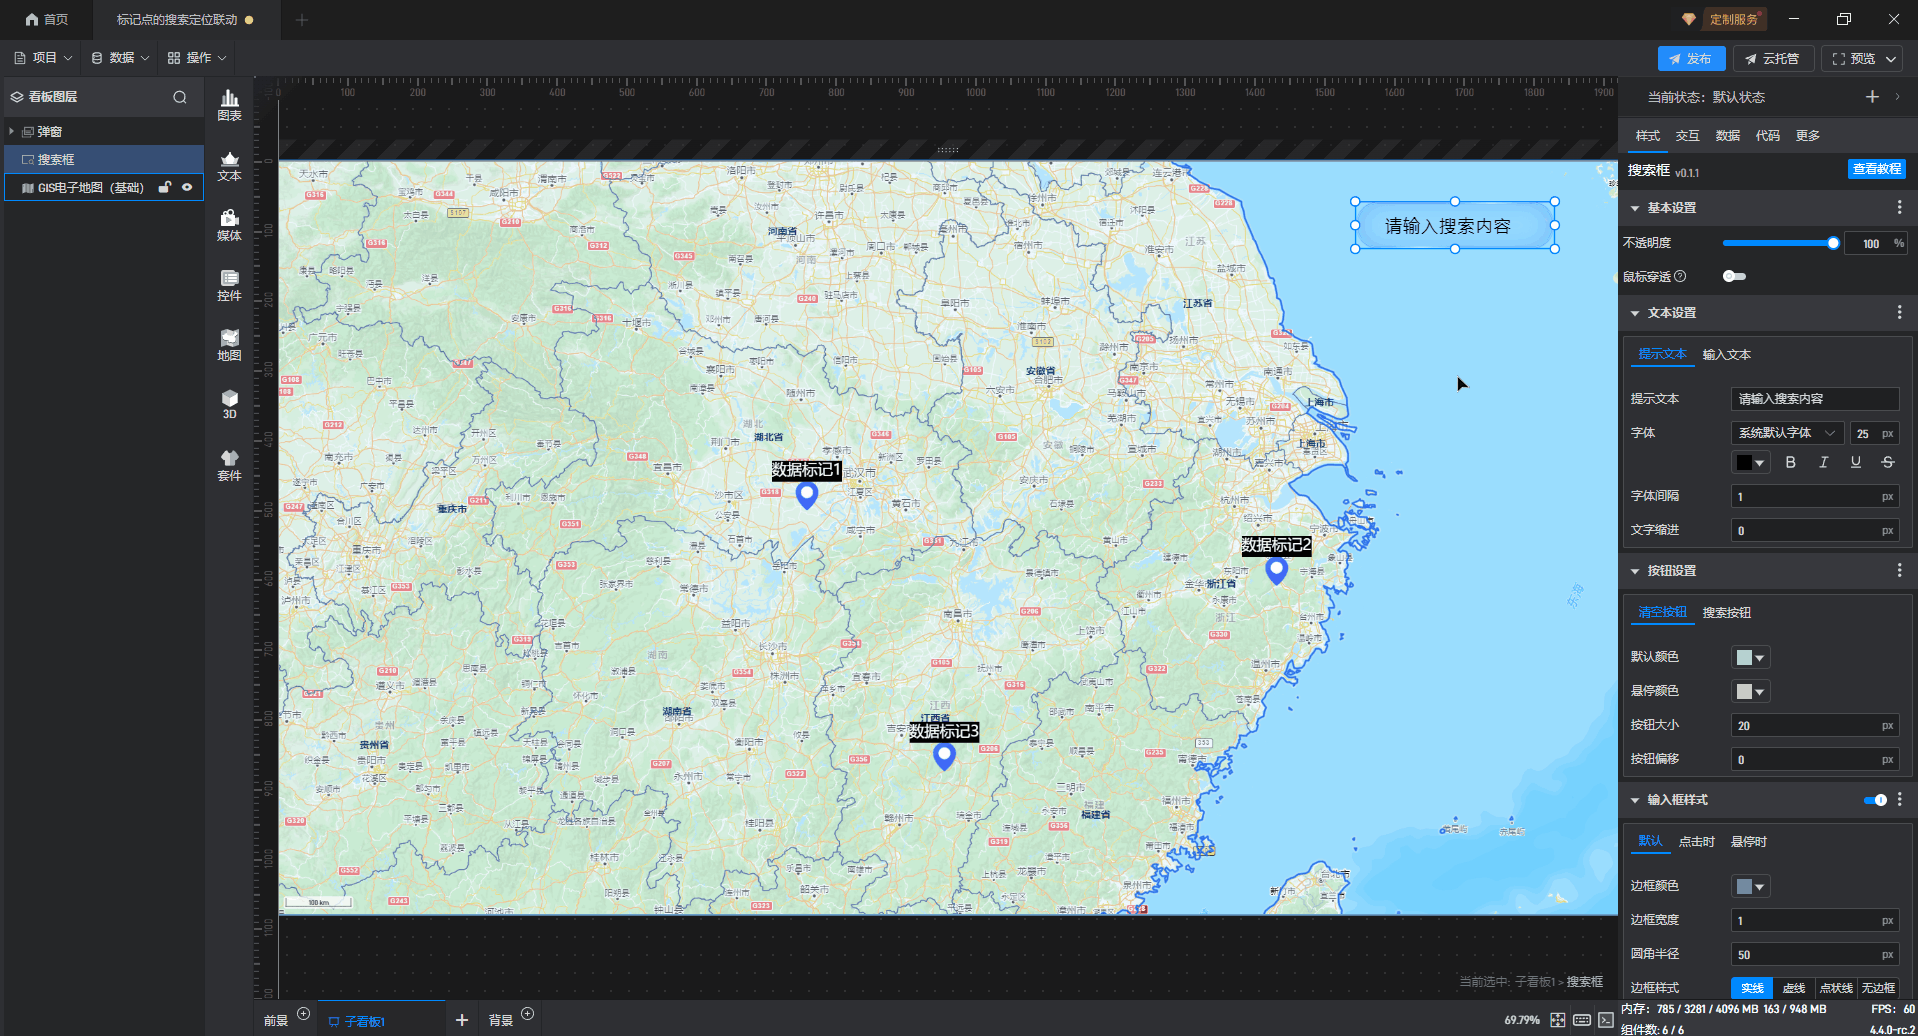This screenshot has width=1918, height=1036.
Task: Click the 发布 publish button
Action: click(1690, 59)
